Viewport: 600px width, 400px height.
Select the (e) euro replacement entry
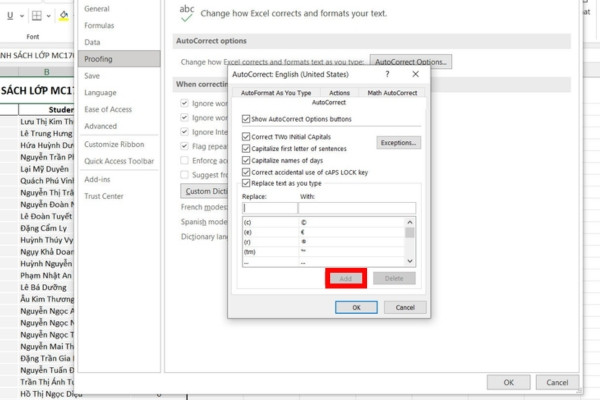323,232
